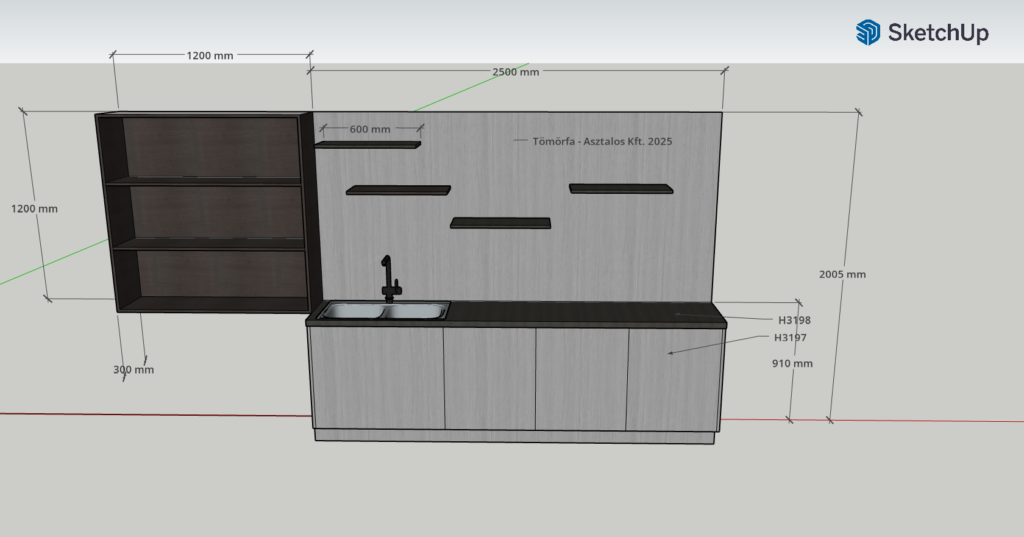Select the black kitchen faucet
The height and width of the screenshot is (537, 1024).
point(388,279)
